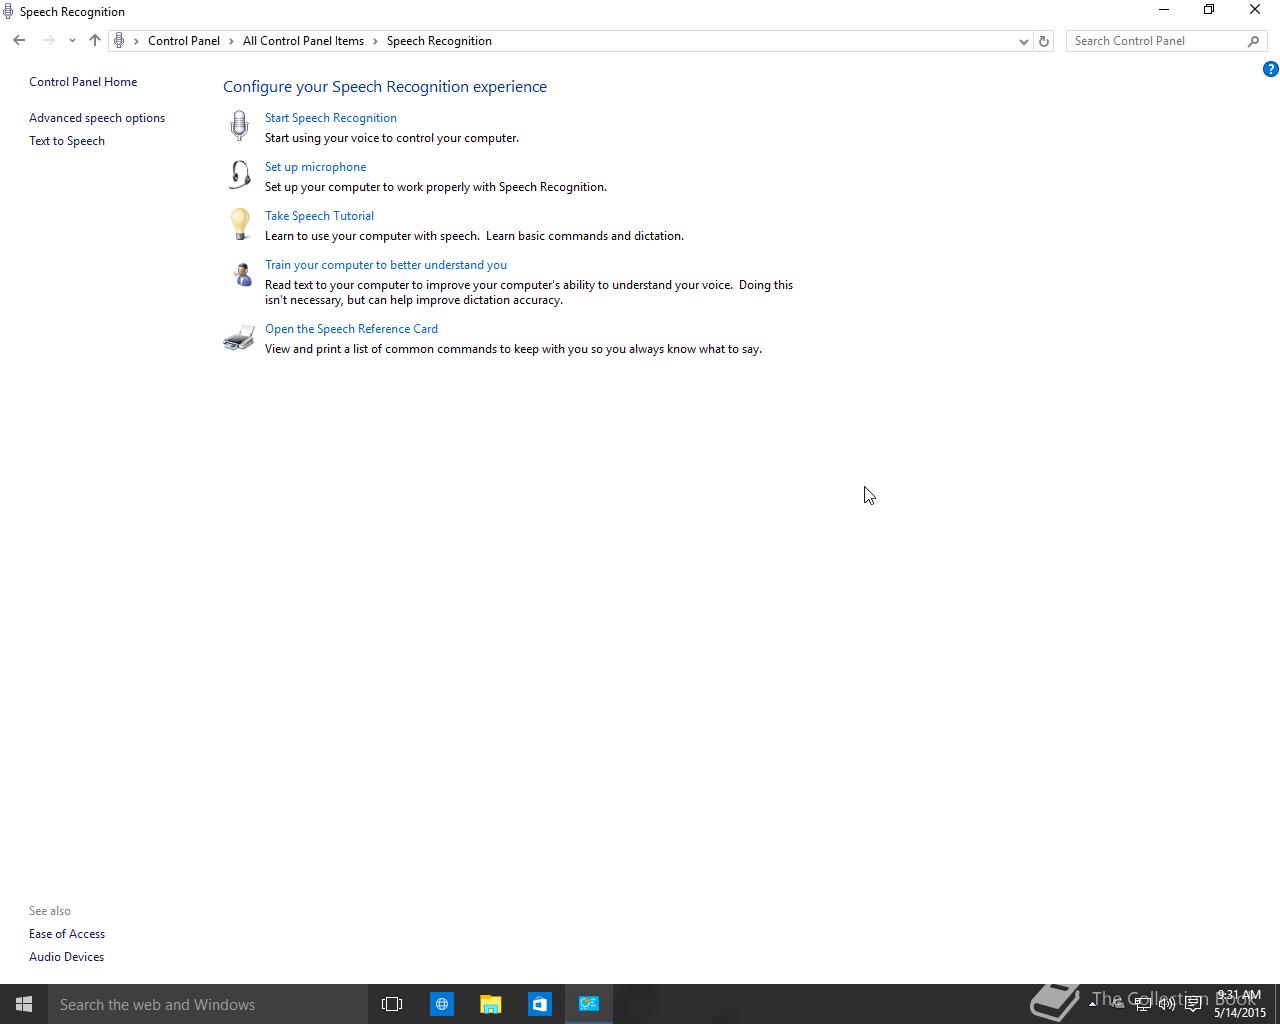
Task: Expand the chevron after All Control Panel Items
Action: (x=376, y=41)
